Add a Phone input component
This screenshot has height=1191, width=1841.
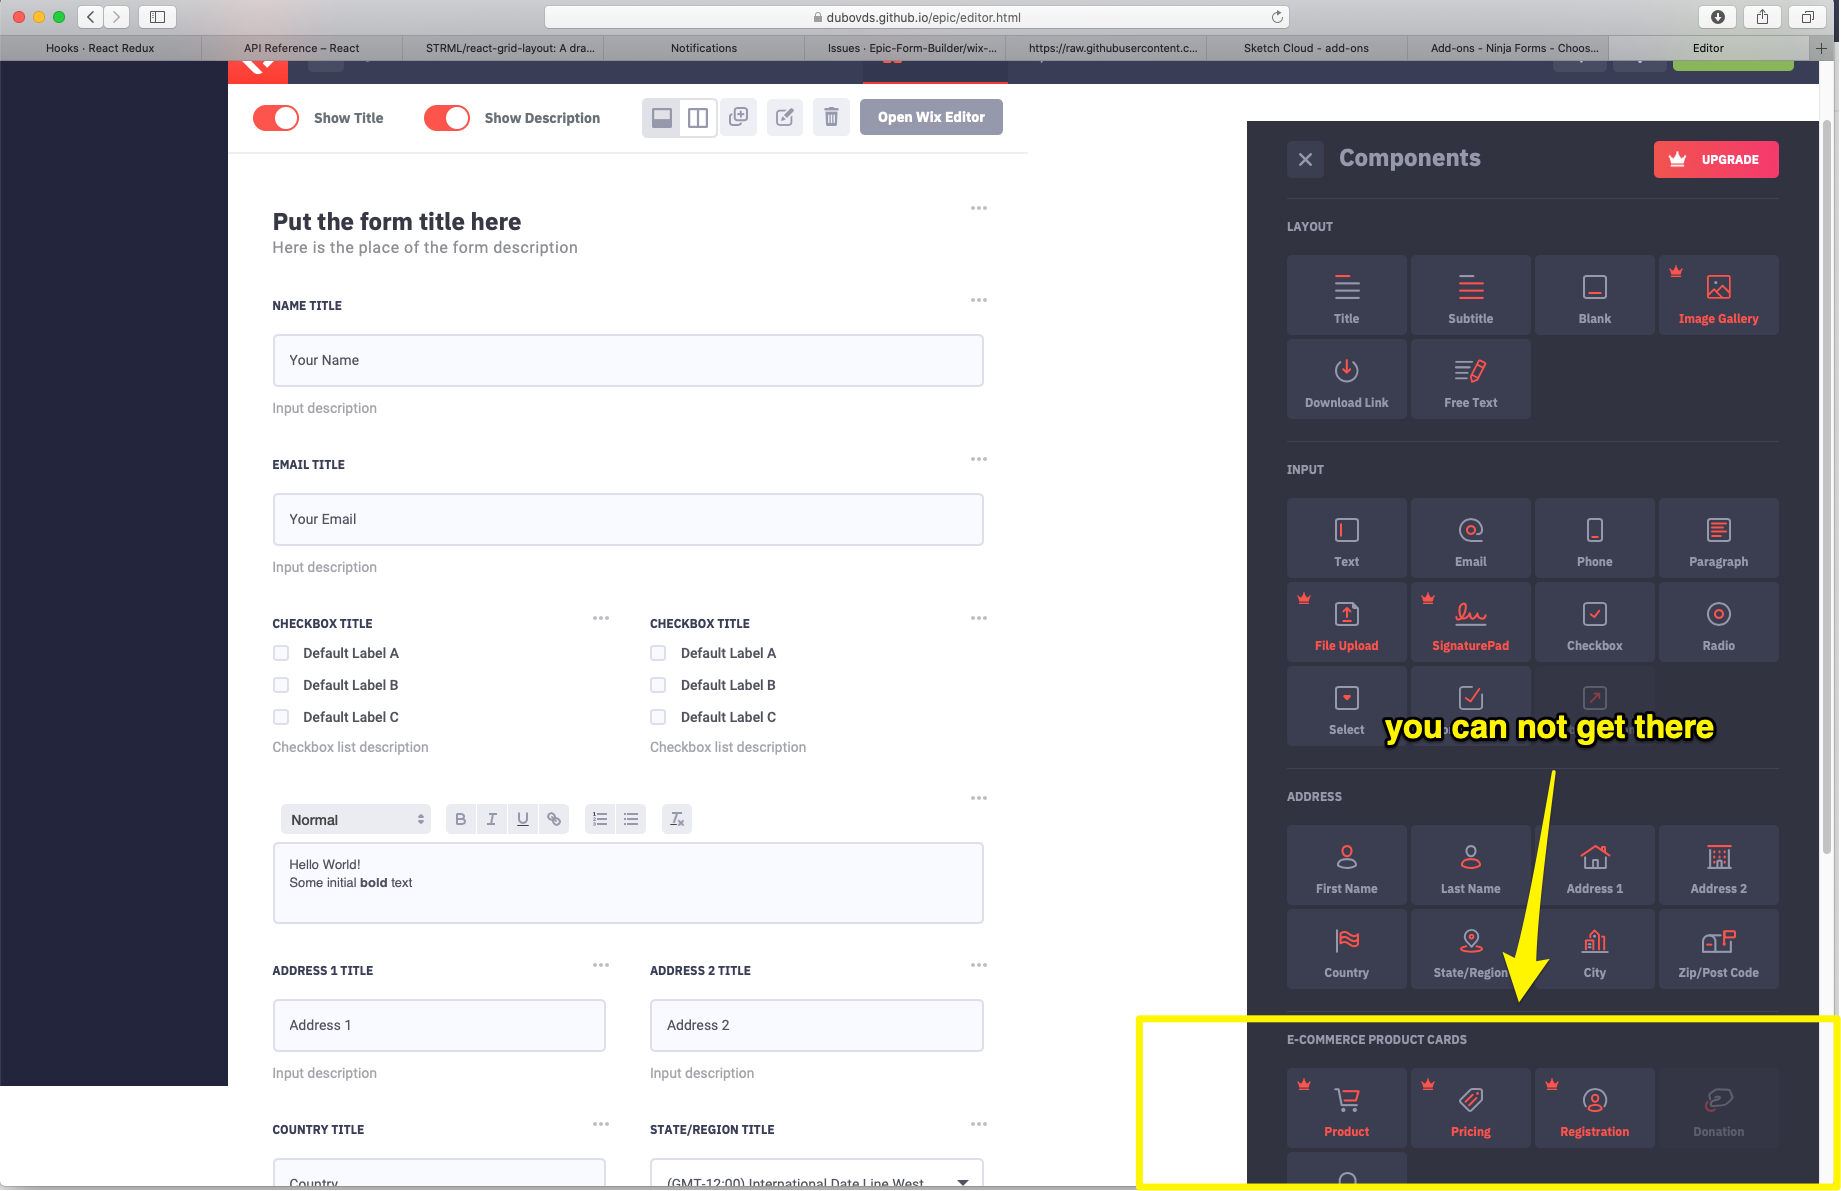[1593, 537]
